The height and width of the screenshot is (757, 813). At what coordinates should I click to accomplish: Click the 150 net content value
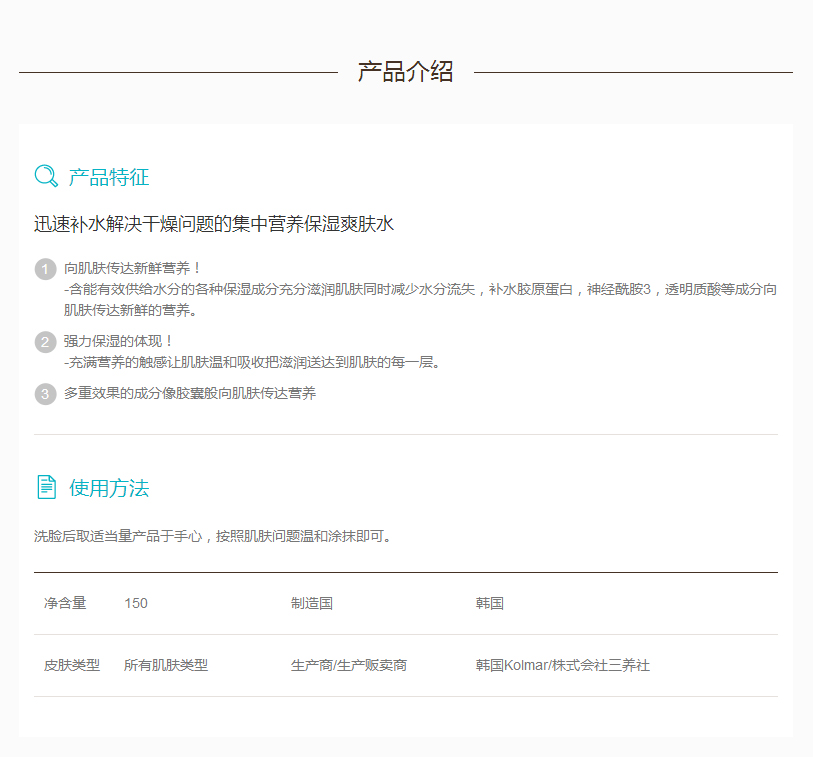(x=136, y=604)
